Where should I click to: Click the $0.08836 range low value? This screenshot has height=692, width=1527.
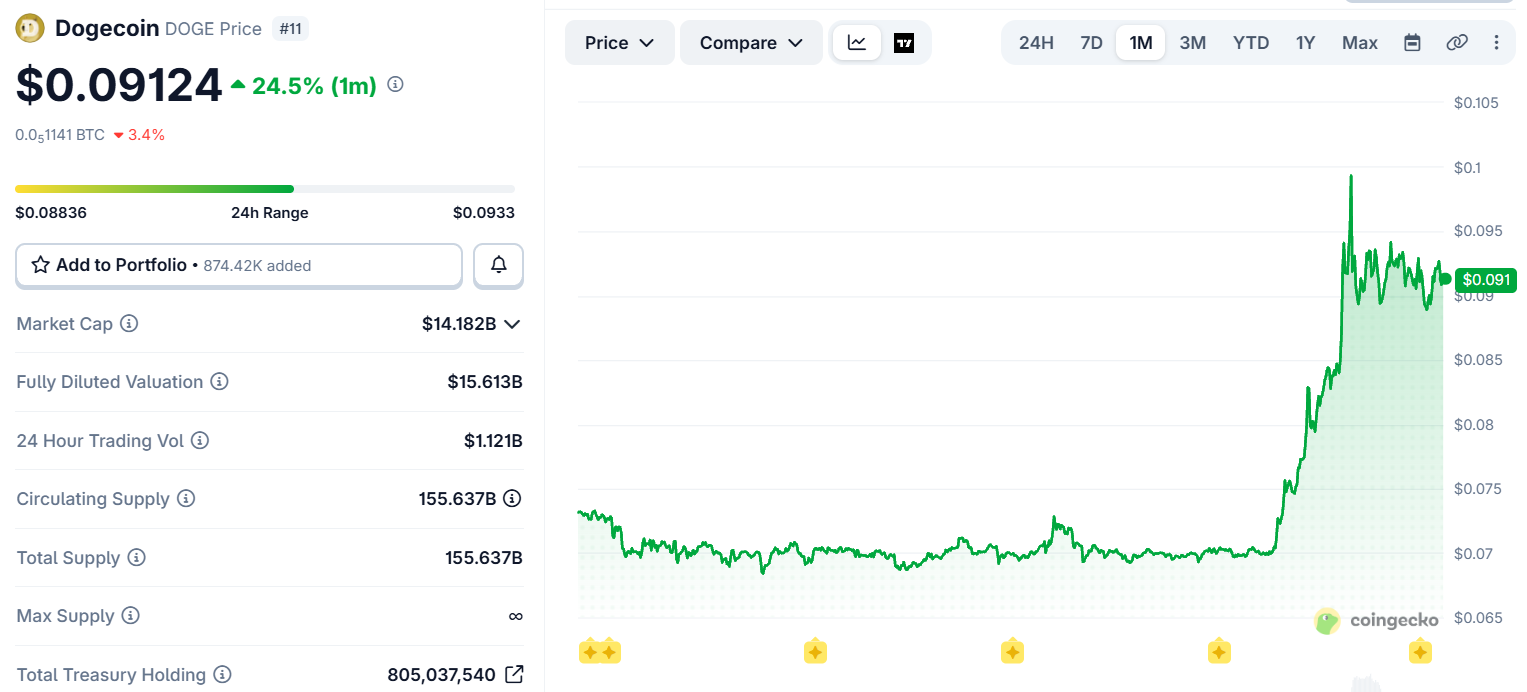point(51,212)
